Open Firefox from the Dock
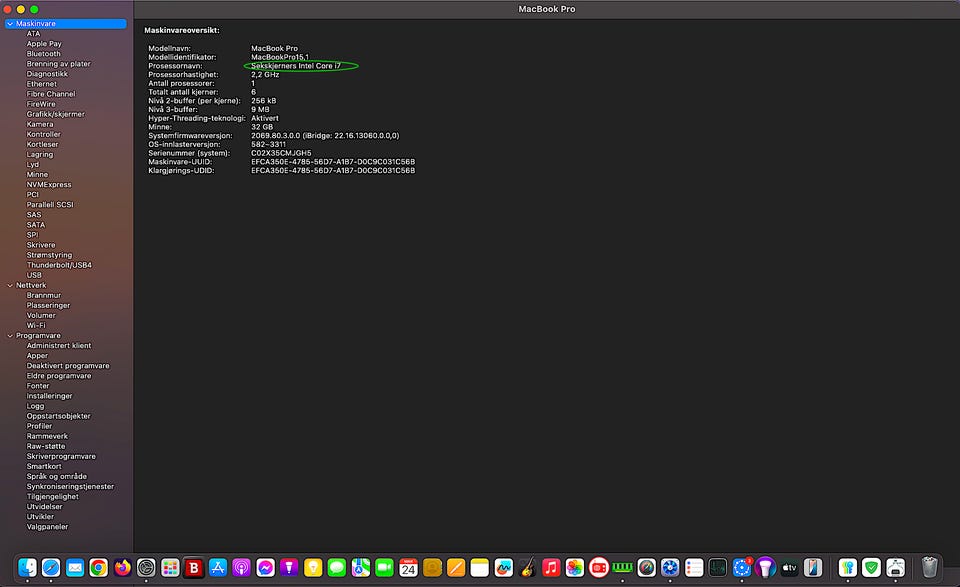 click(x=123, y=567)
